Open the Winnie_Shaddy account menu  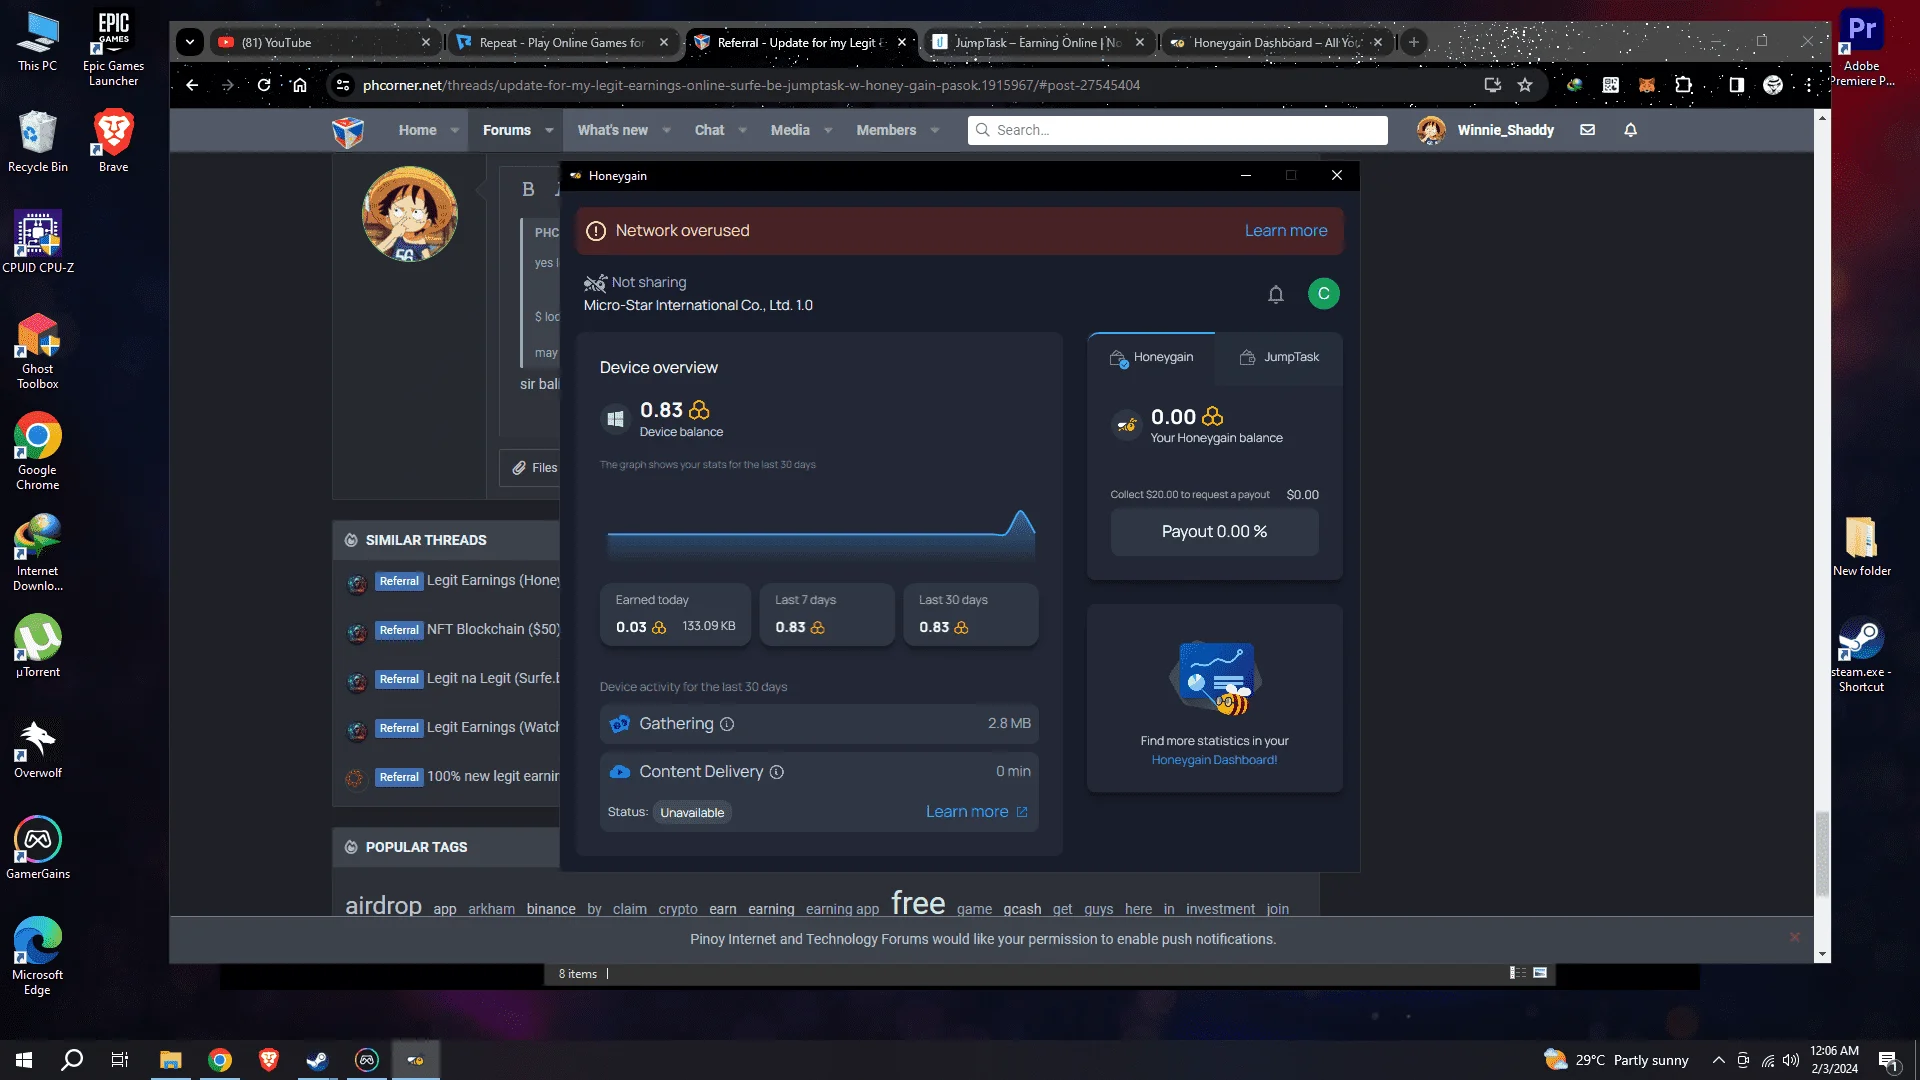click(x=1485, y=130)
